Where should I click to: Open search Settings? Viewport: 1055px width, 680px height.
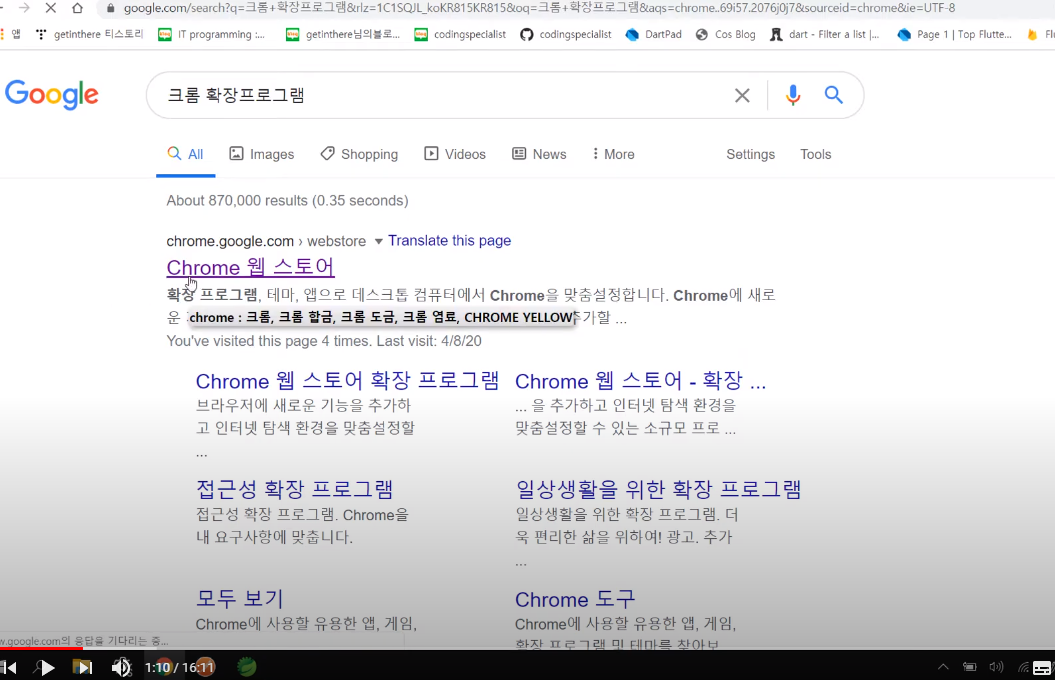(750, 154)
